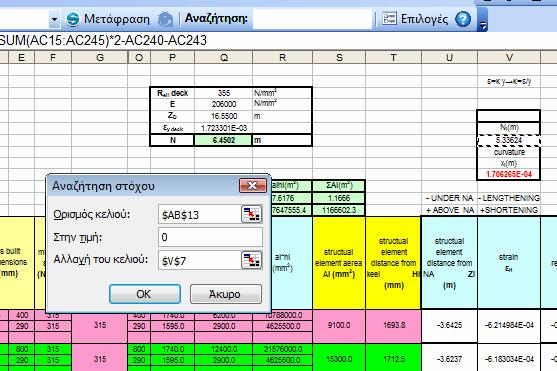Click range selector icon for Ορισμός κελιού
The image size is (557, 371).
252,214
